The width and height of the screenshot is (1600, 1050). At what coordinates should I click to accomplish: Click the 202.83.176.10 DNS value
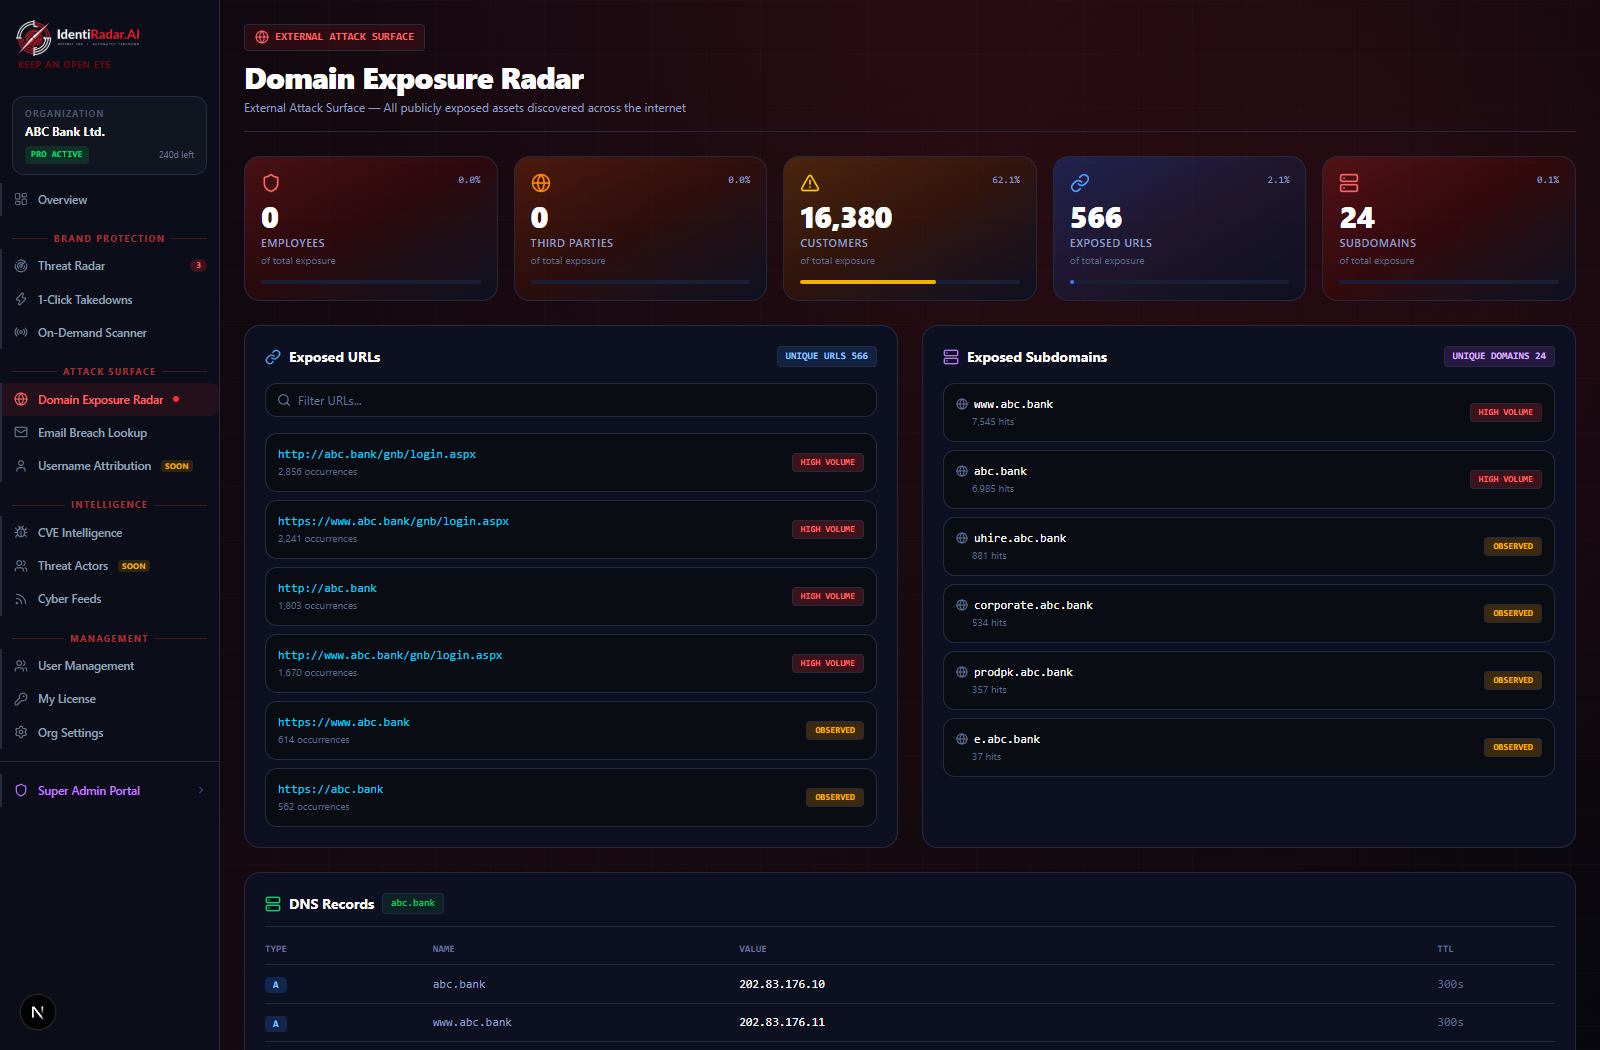click(782, 984)
